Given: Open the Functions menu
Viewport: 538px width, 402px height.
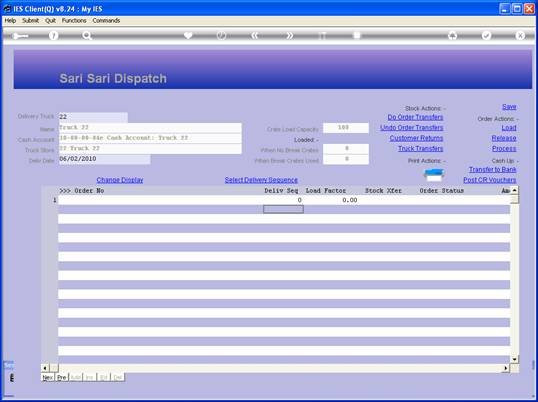Looking at the screenshot, I should click(74, 21).
